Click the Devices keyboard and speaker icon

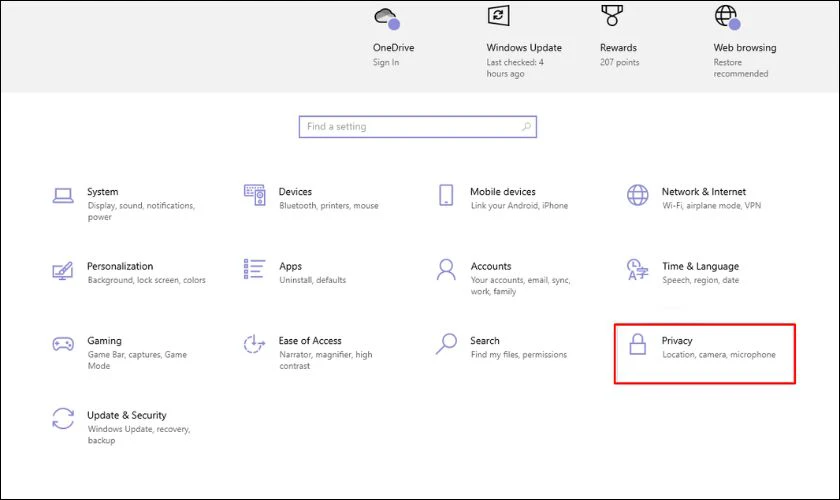254,195
